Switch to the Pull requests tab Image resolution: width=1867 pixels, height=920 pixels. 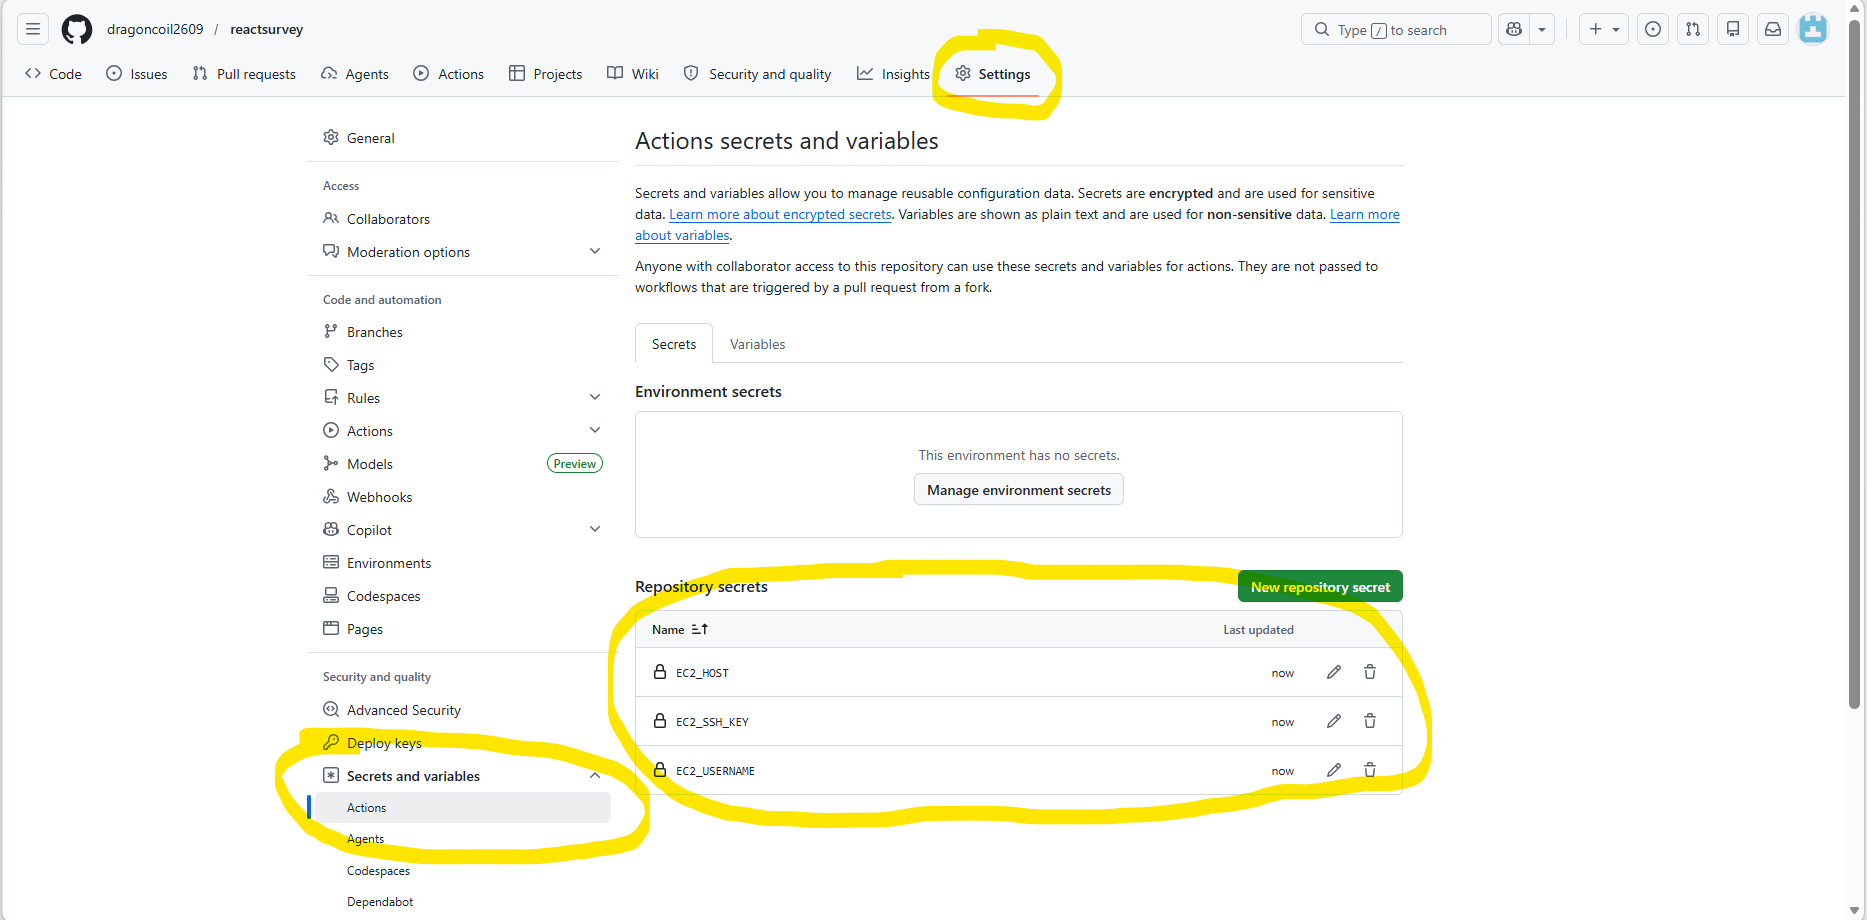(244, 74)
